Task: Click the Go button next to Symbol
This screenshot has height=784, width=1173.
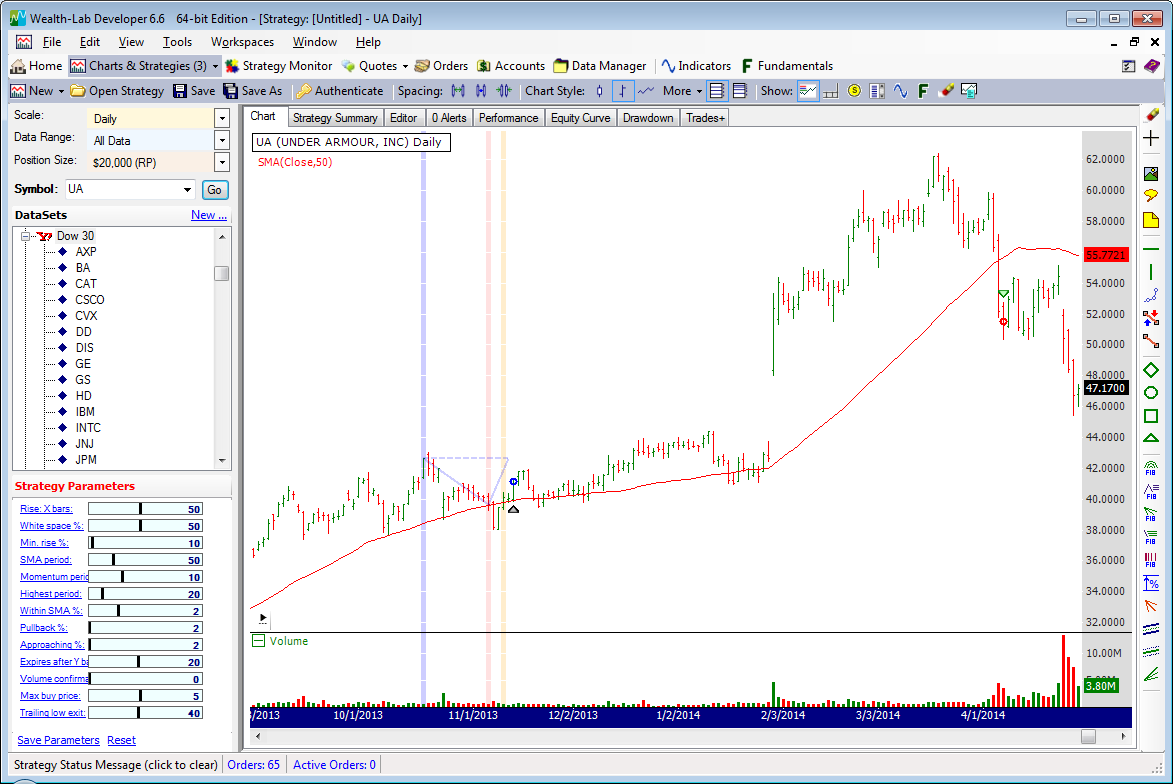Action: click(214, 190)
